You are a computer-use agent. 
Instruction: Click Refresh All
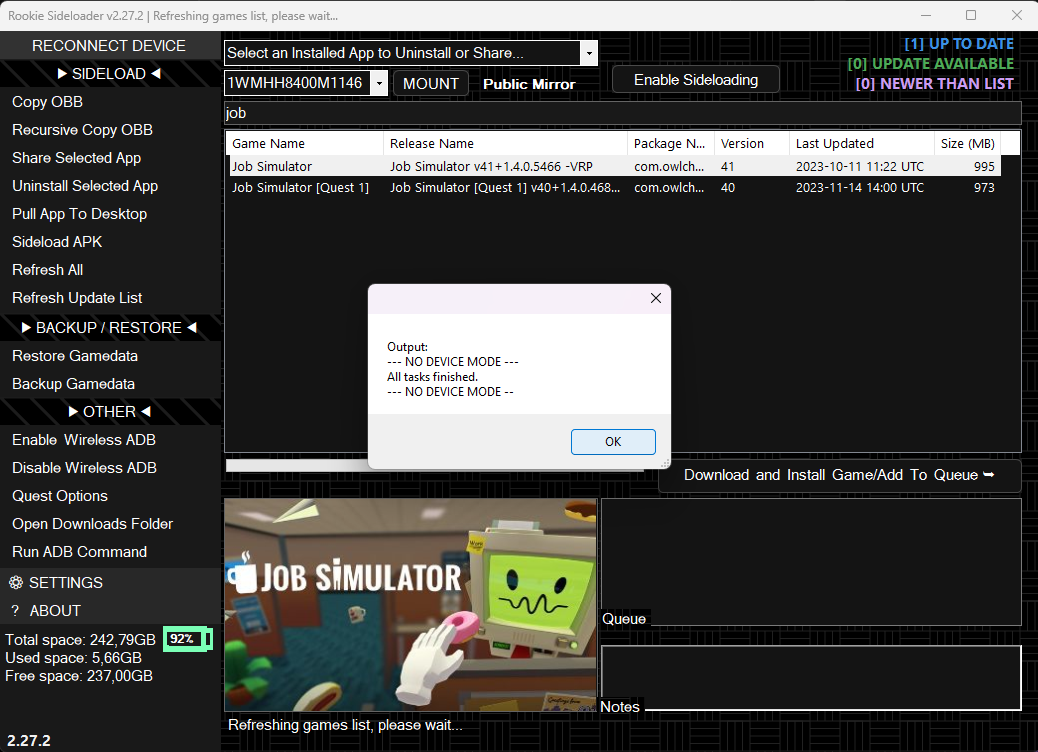(48, 270)
